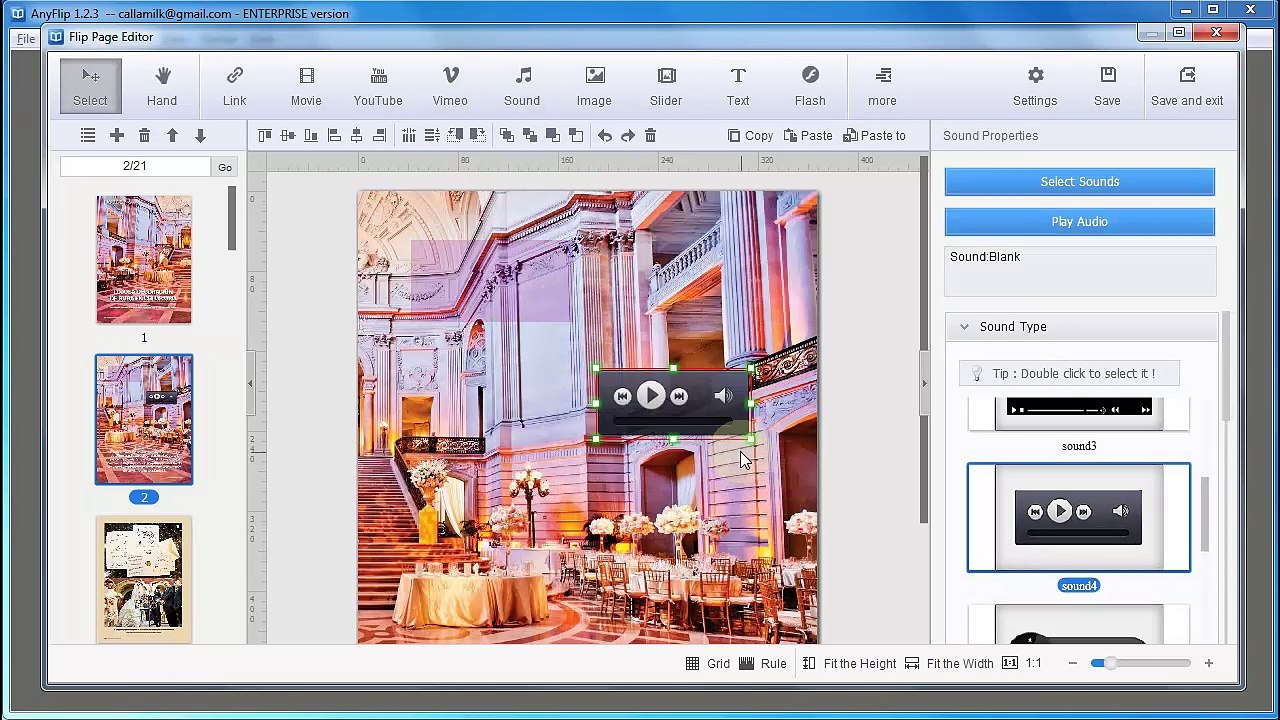
Task: Collapse the Sound Type section
Action: (964, 327)
